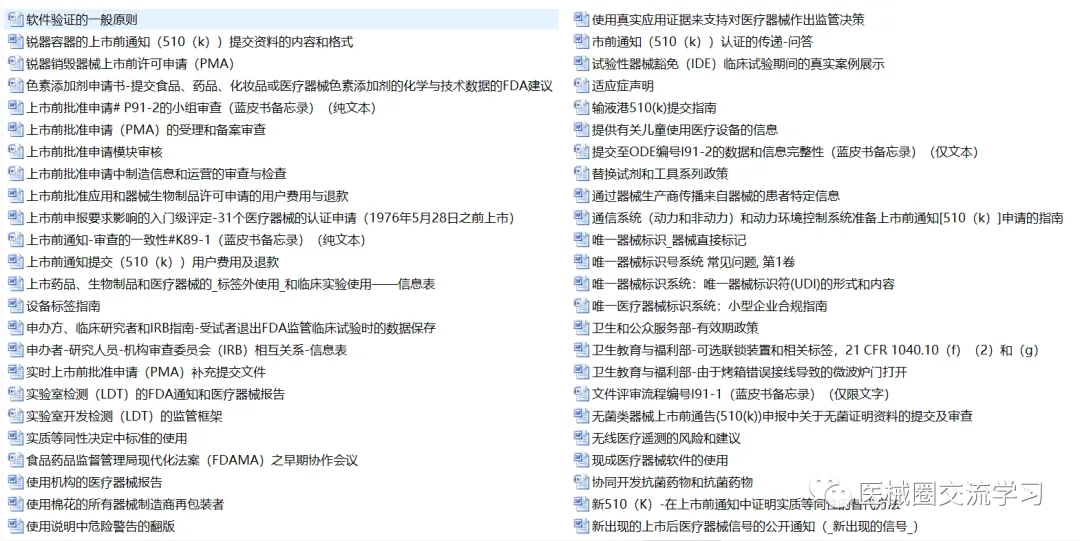This screenshot has height=541, width=1080.
Task: Click the document icon for 实验室开发检测（LDT）的监管框架
Action: 15,416
